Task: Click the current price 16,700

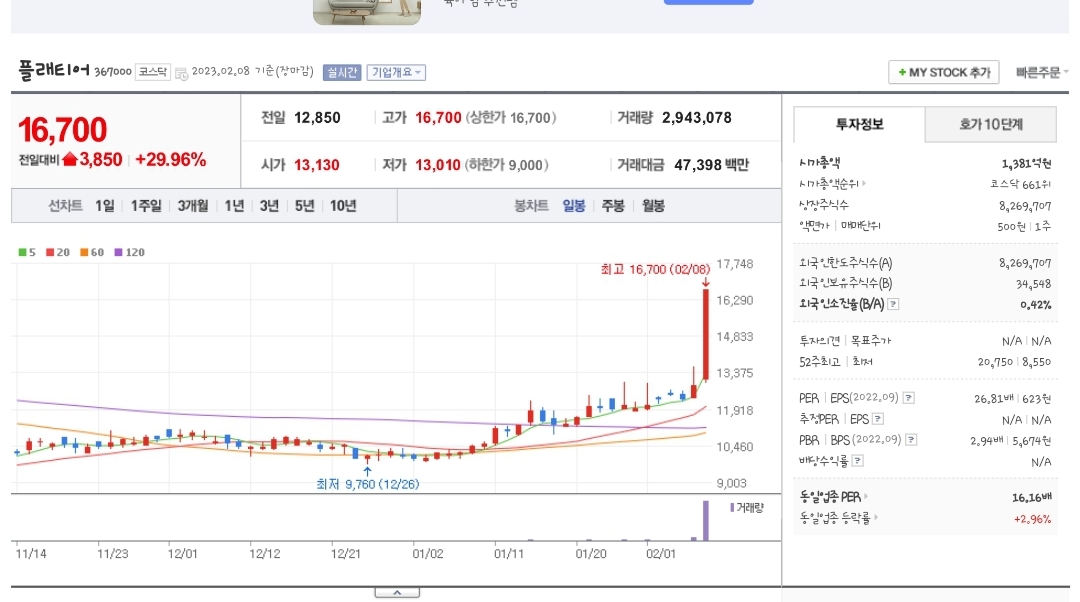Action: click(63, 129)
